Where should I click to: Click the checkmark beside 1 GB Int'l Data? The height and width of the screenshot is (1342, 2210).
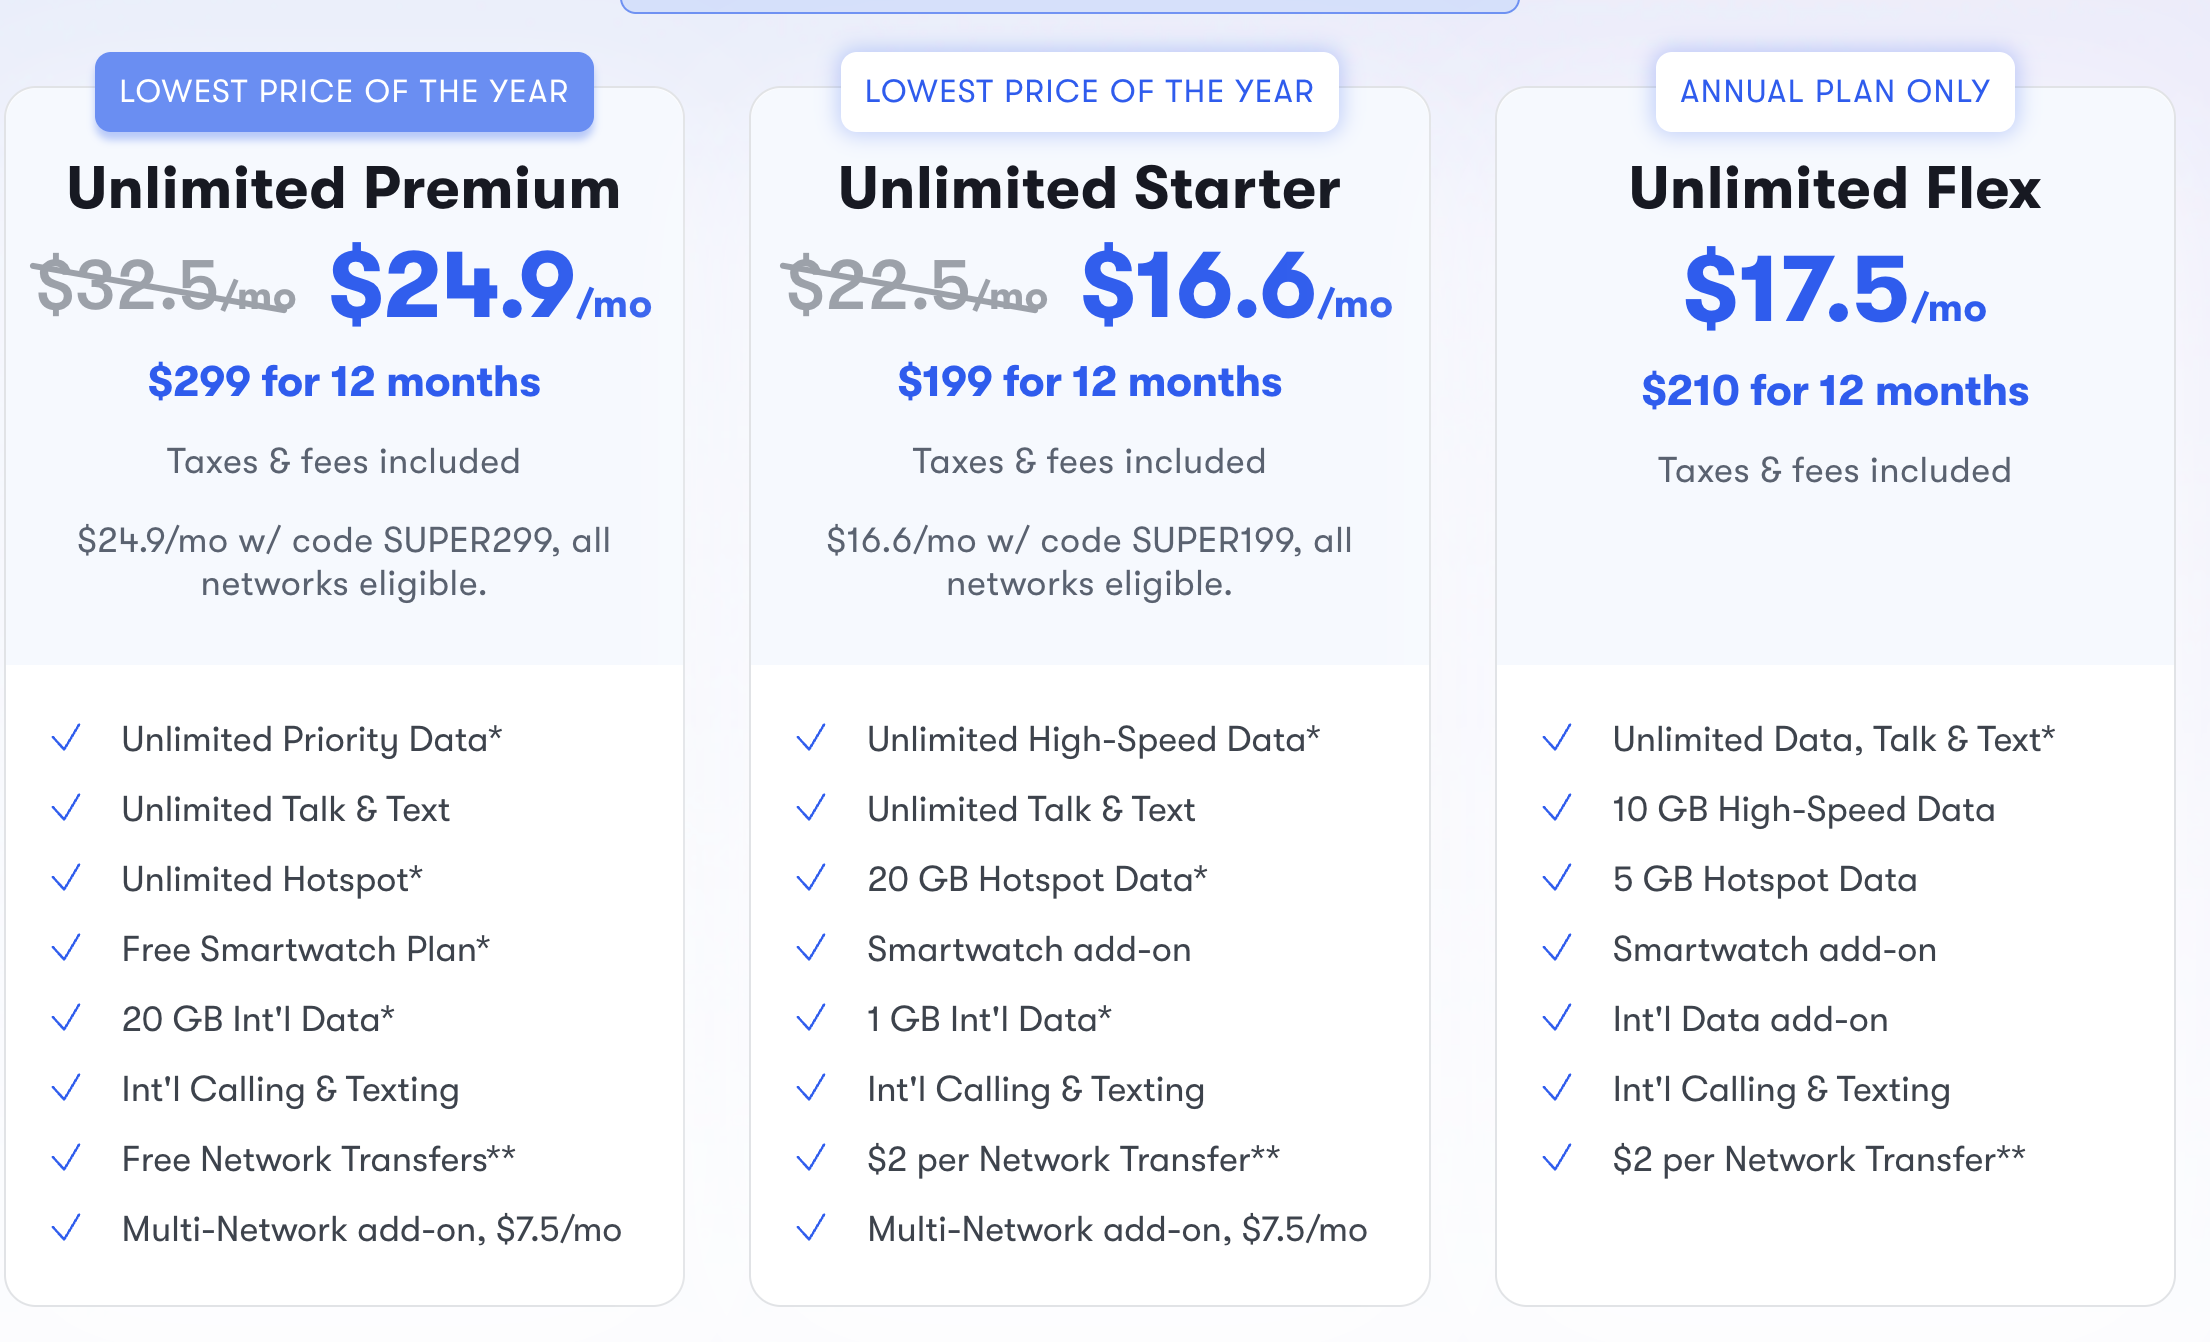pos(811,1019)
